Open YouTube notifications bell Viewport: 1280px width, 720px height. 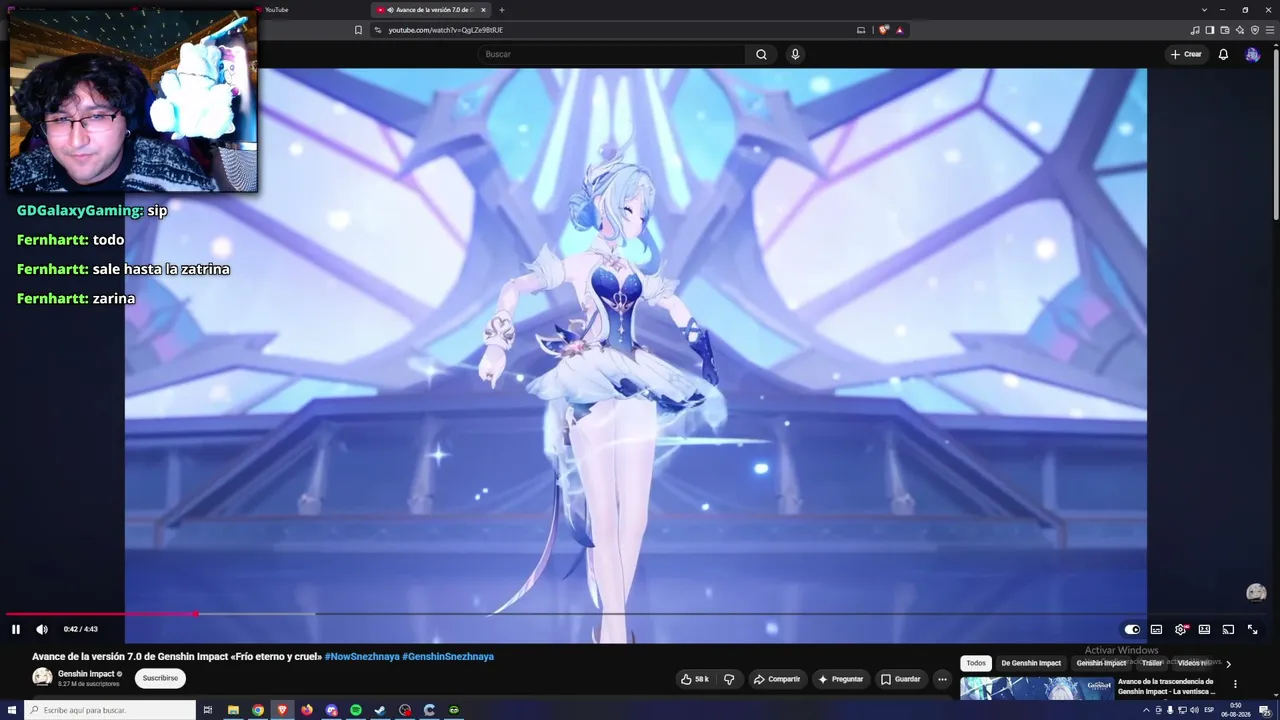[1223, 54]
